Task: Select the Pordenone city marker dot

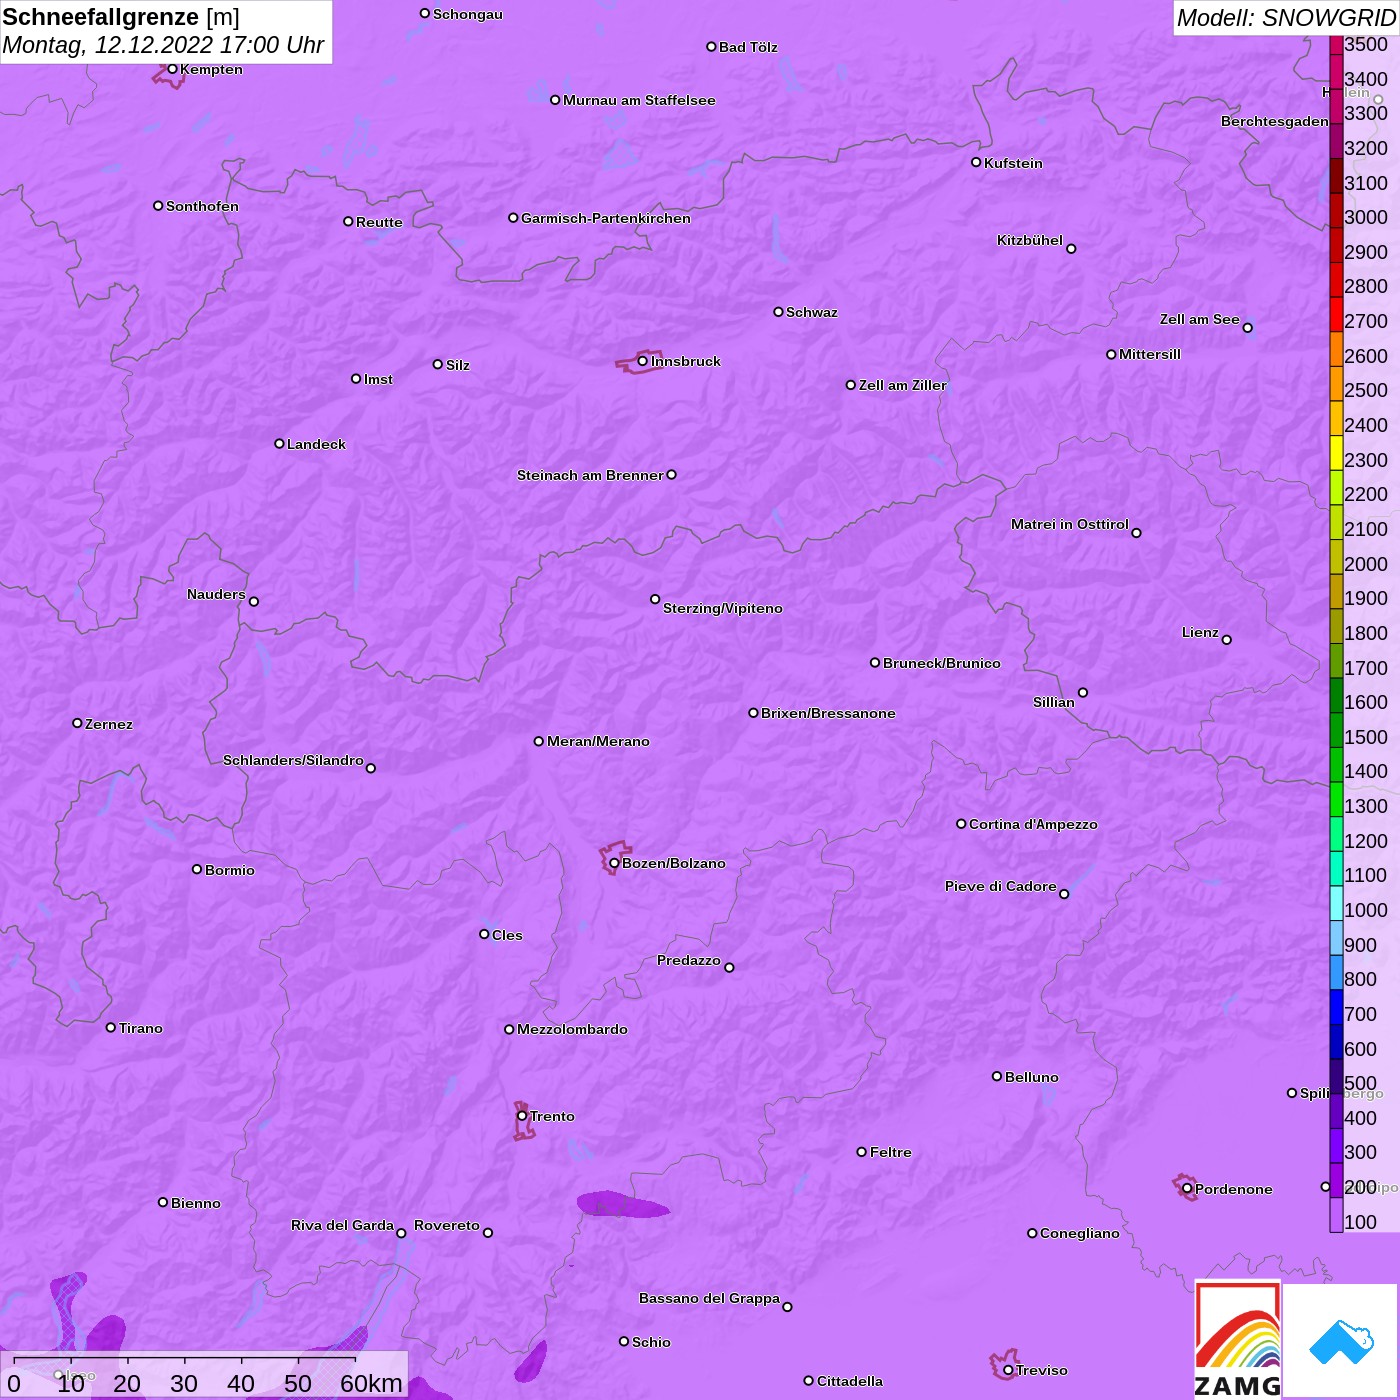Action: [1187, 1189]
